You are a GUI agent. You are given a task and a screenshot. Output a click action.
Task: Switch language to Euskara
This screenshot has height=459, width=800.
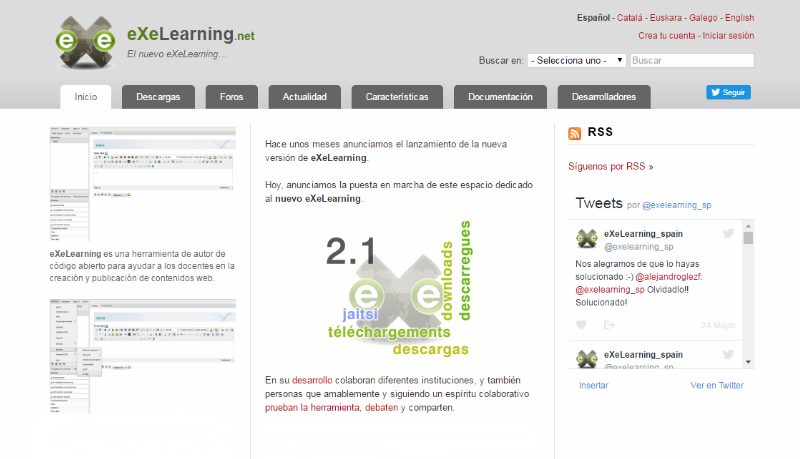click(x=665, y=18)
